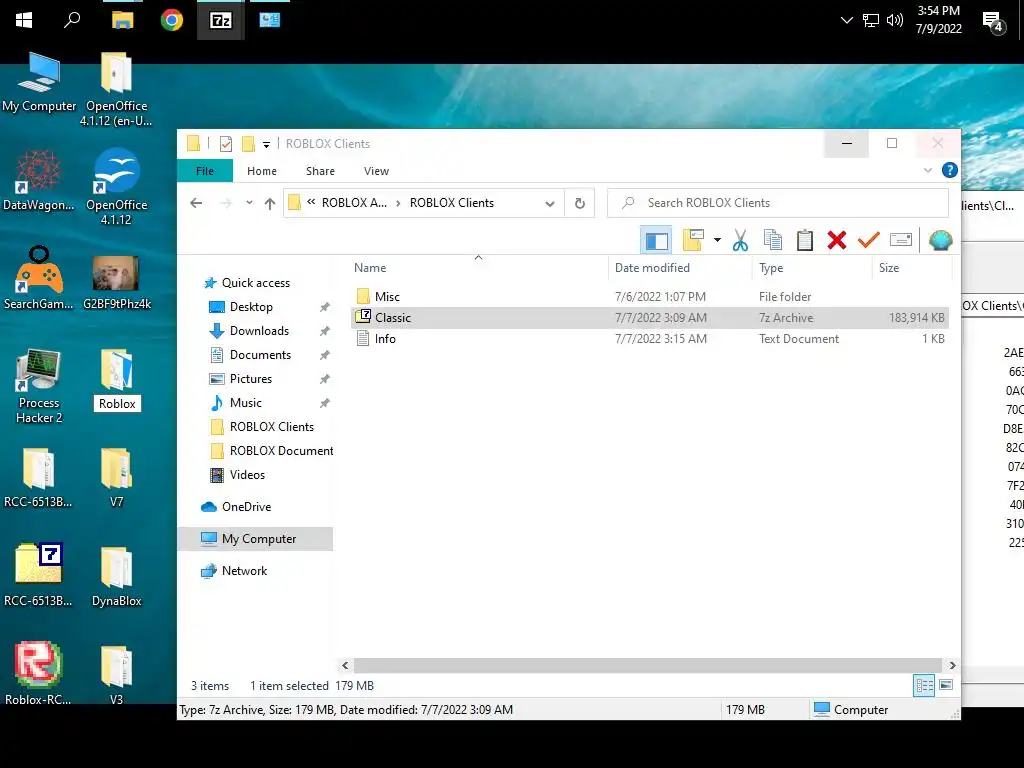Click the rename toolbar icon
The height and width of the screenshot is (768, 1024).
(x=901, y=240)
